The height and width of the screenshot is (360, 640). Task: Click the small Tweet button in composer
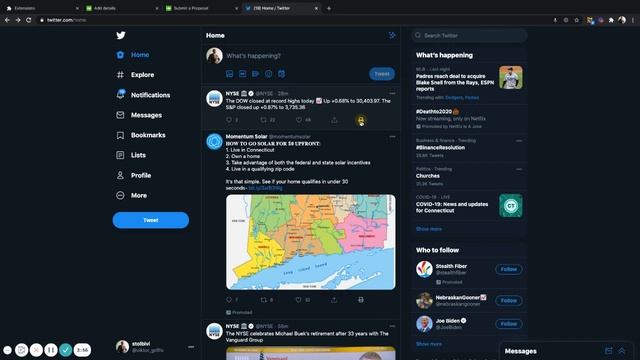[x=382, y=74]
